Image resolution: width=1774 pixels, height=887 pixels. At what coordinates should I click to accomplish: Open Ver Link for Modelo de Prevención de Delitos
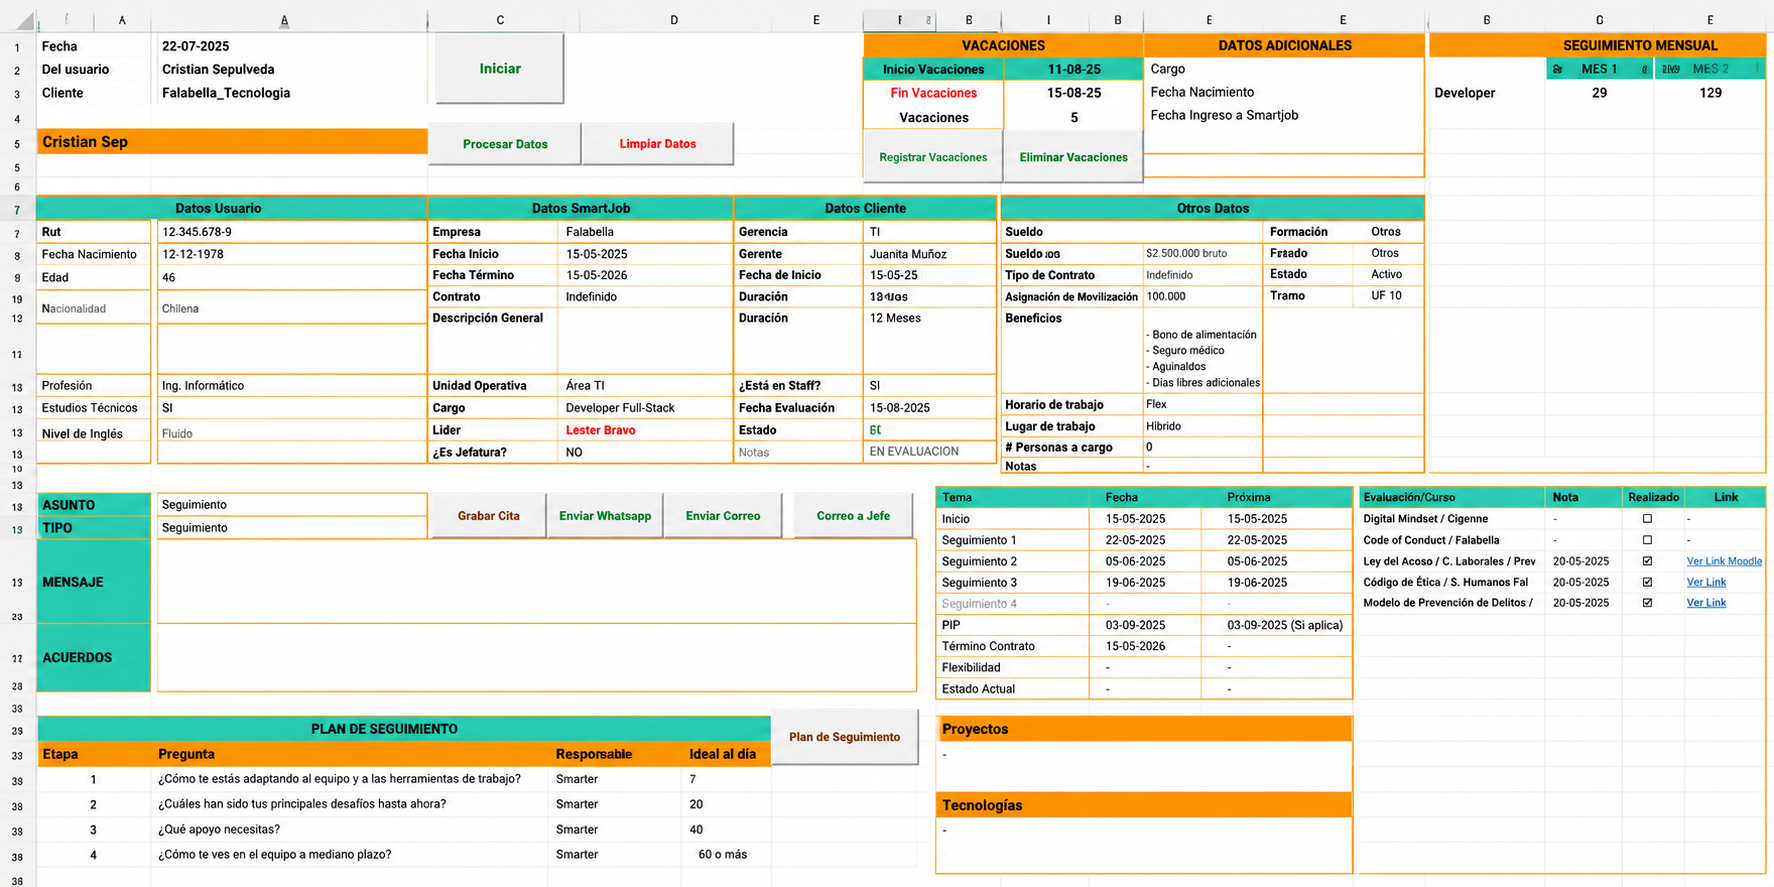coord(1706,603)
